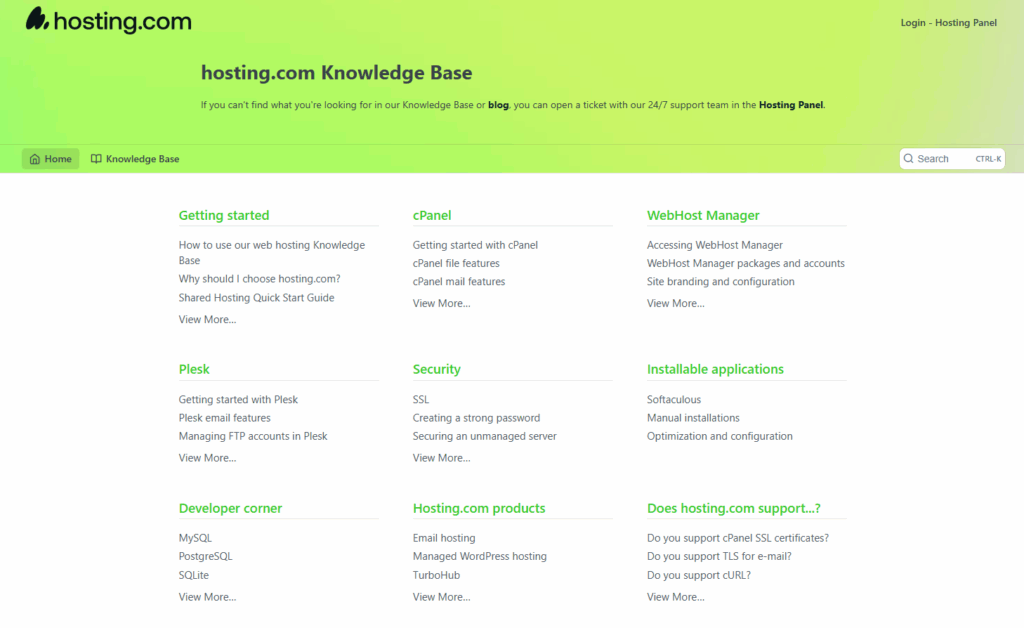Screen dimensions: 1024x628
Task: Click the Home house icon
Action: tap(35, 159)
